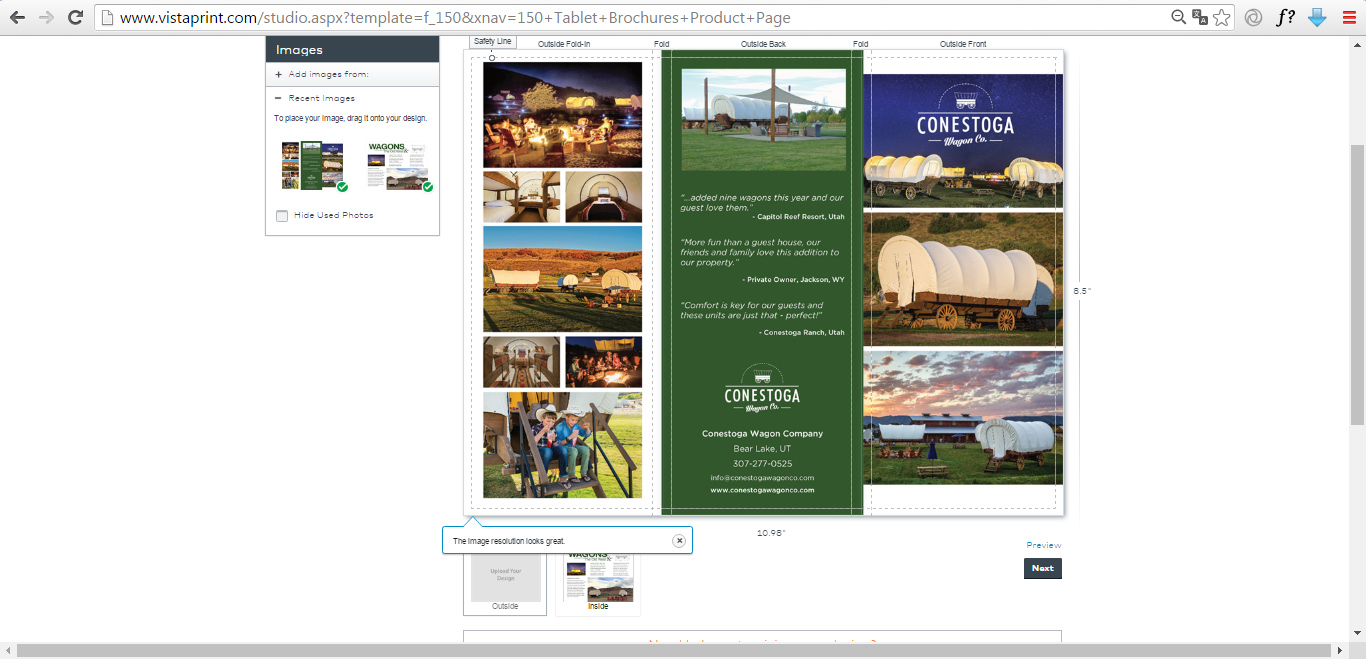Screen dimensions: 1366x659
Task: Dismiss the image resolution tooltip
Action: [677, 540]
